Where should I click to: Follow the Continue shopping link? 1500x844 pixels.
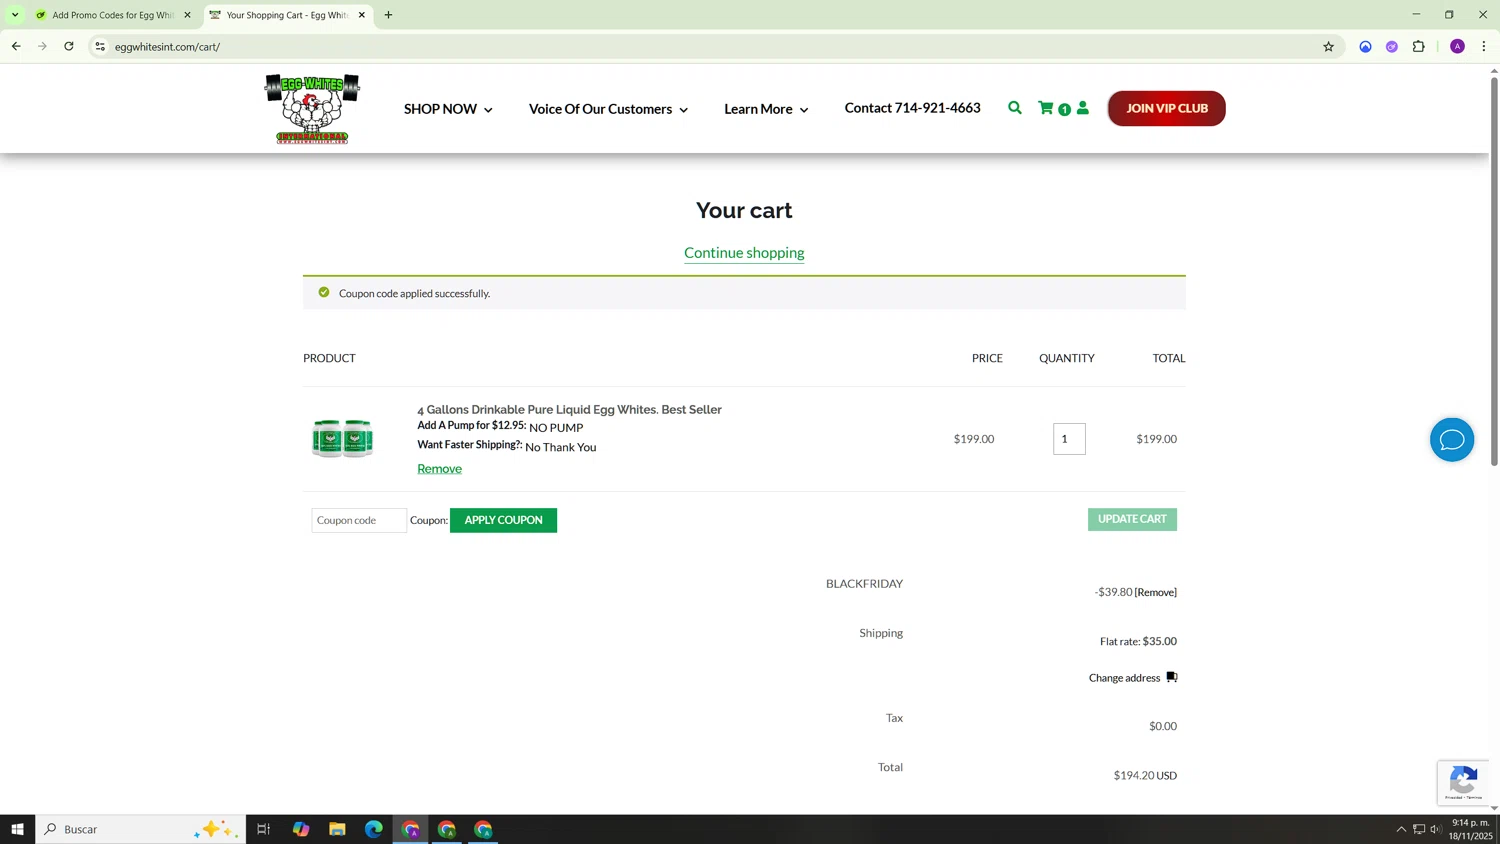coord(744,253)
